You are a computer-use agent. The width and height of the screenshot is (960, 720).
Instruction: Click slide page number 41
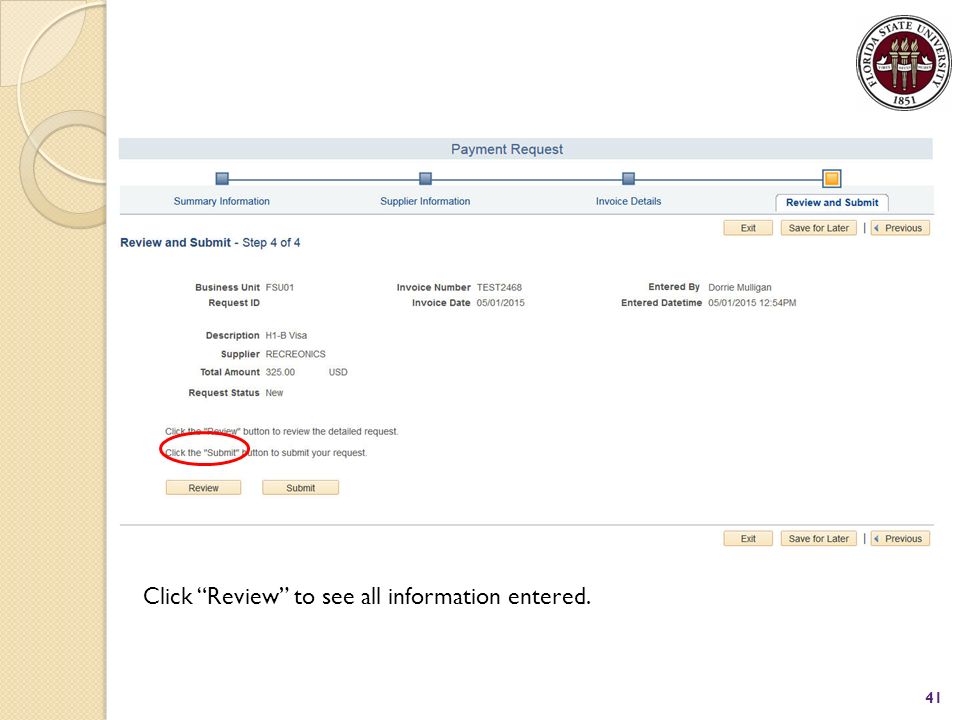pyautogui.click(x=933, y=697)
